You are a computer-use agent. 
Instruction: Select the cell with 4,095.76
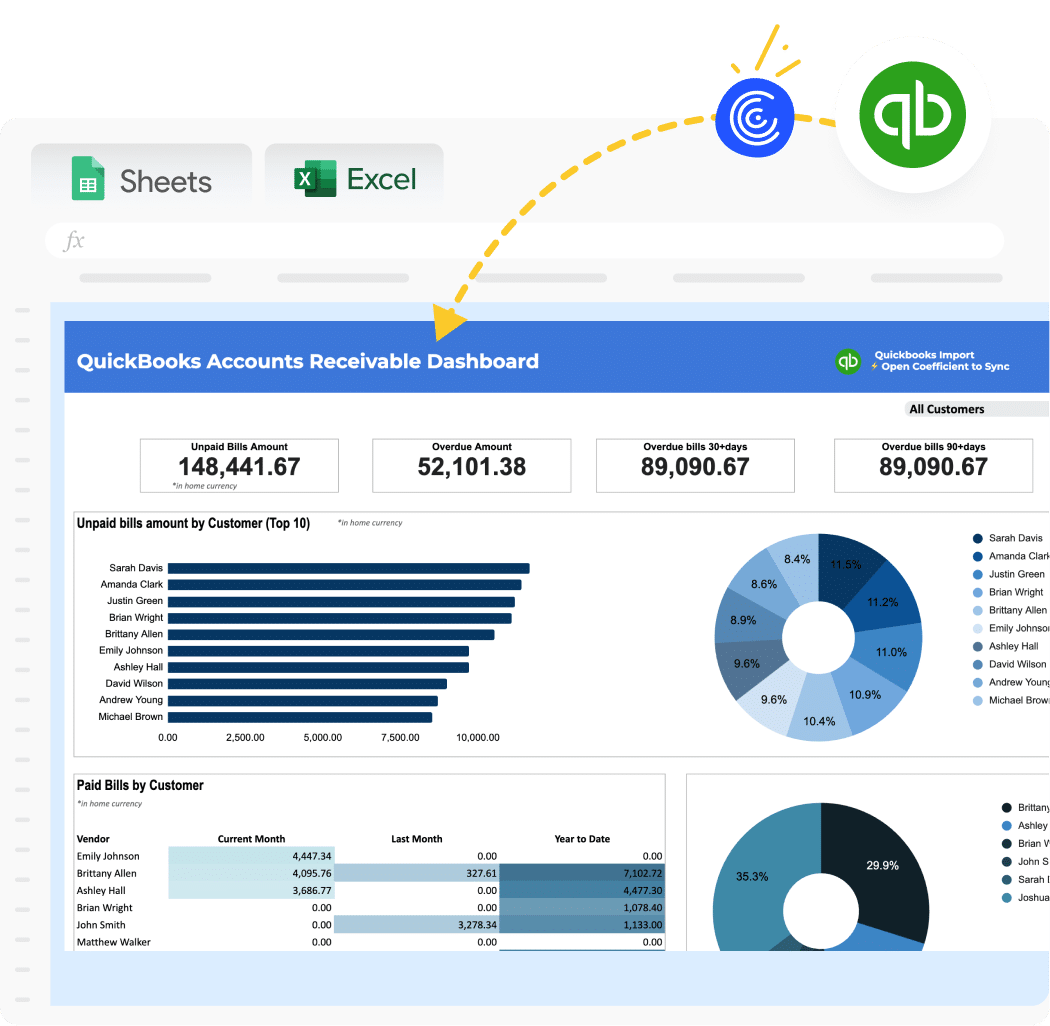251,874
